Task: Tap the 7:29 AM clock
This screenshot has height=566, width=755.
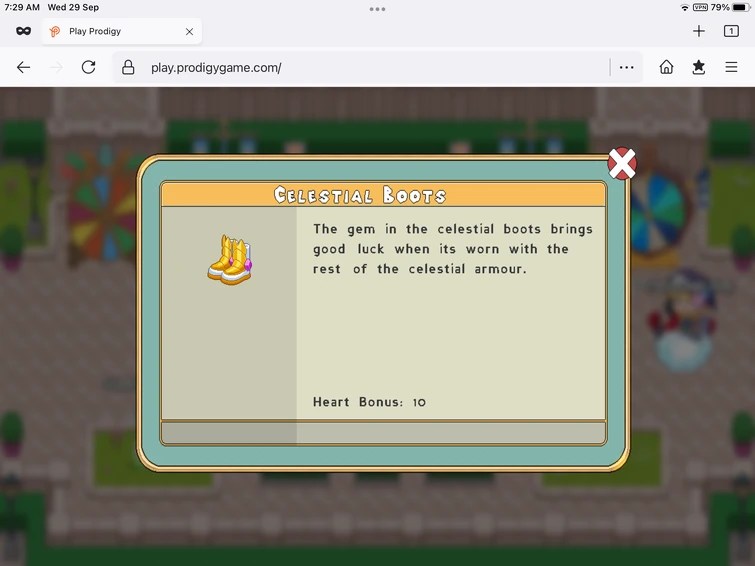Action: point(22,7)
